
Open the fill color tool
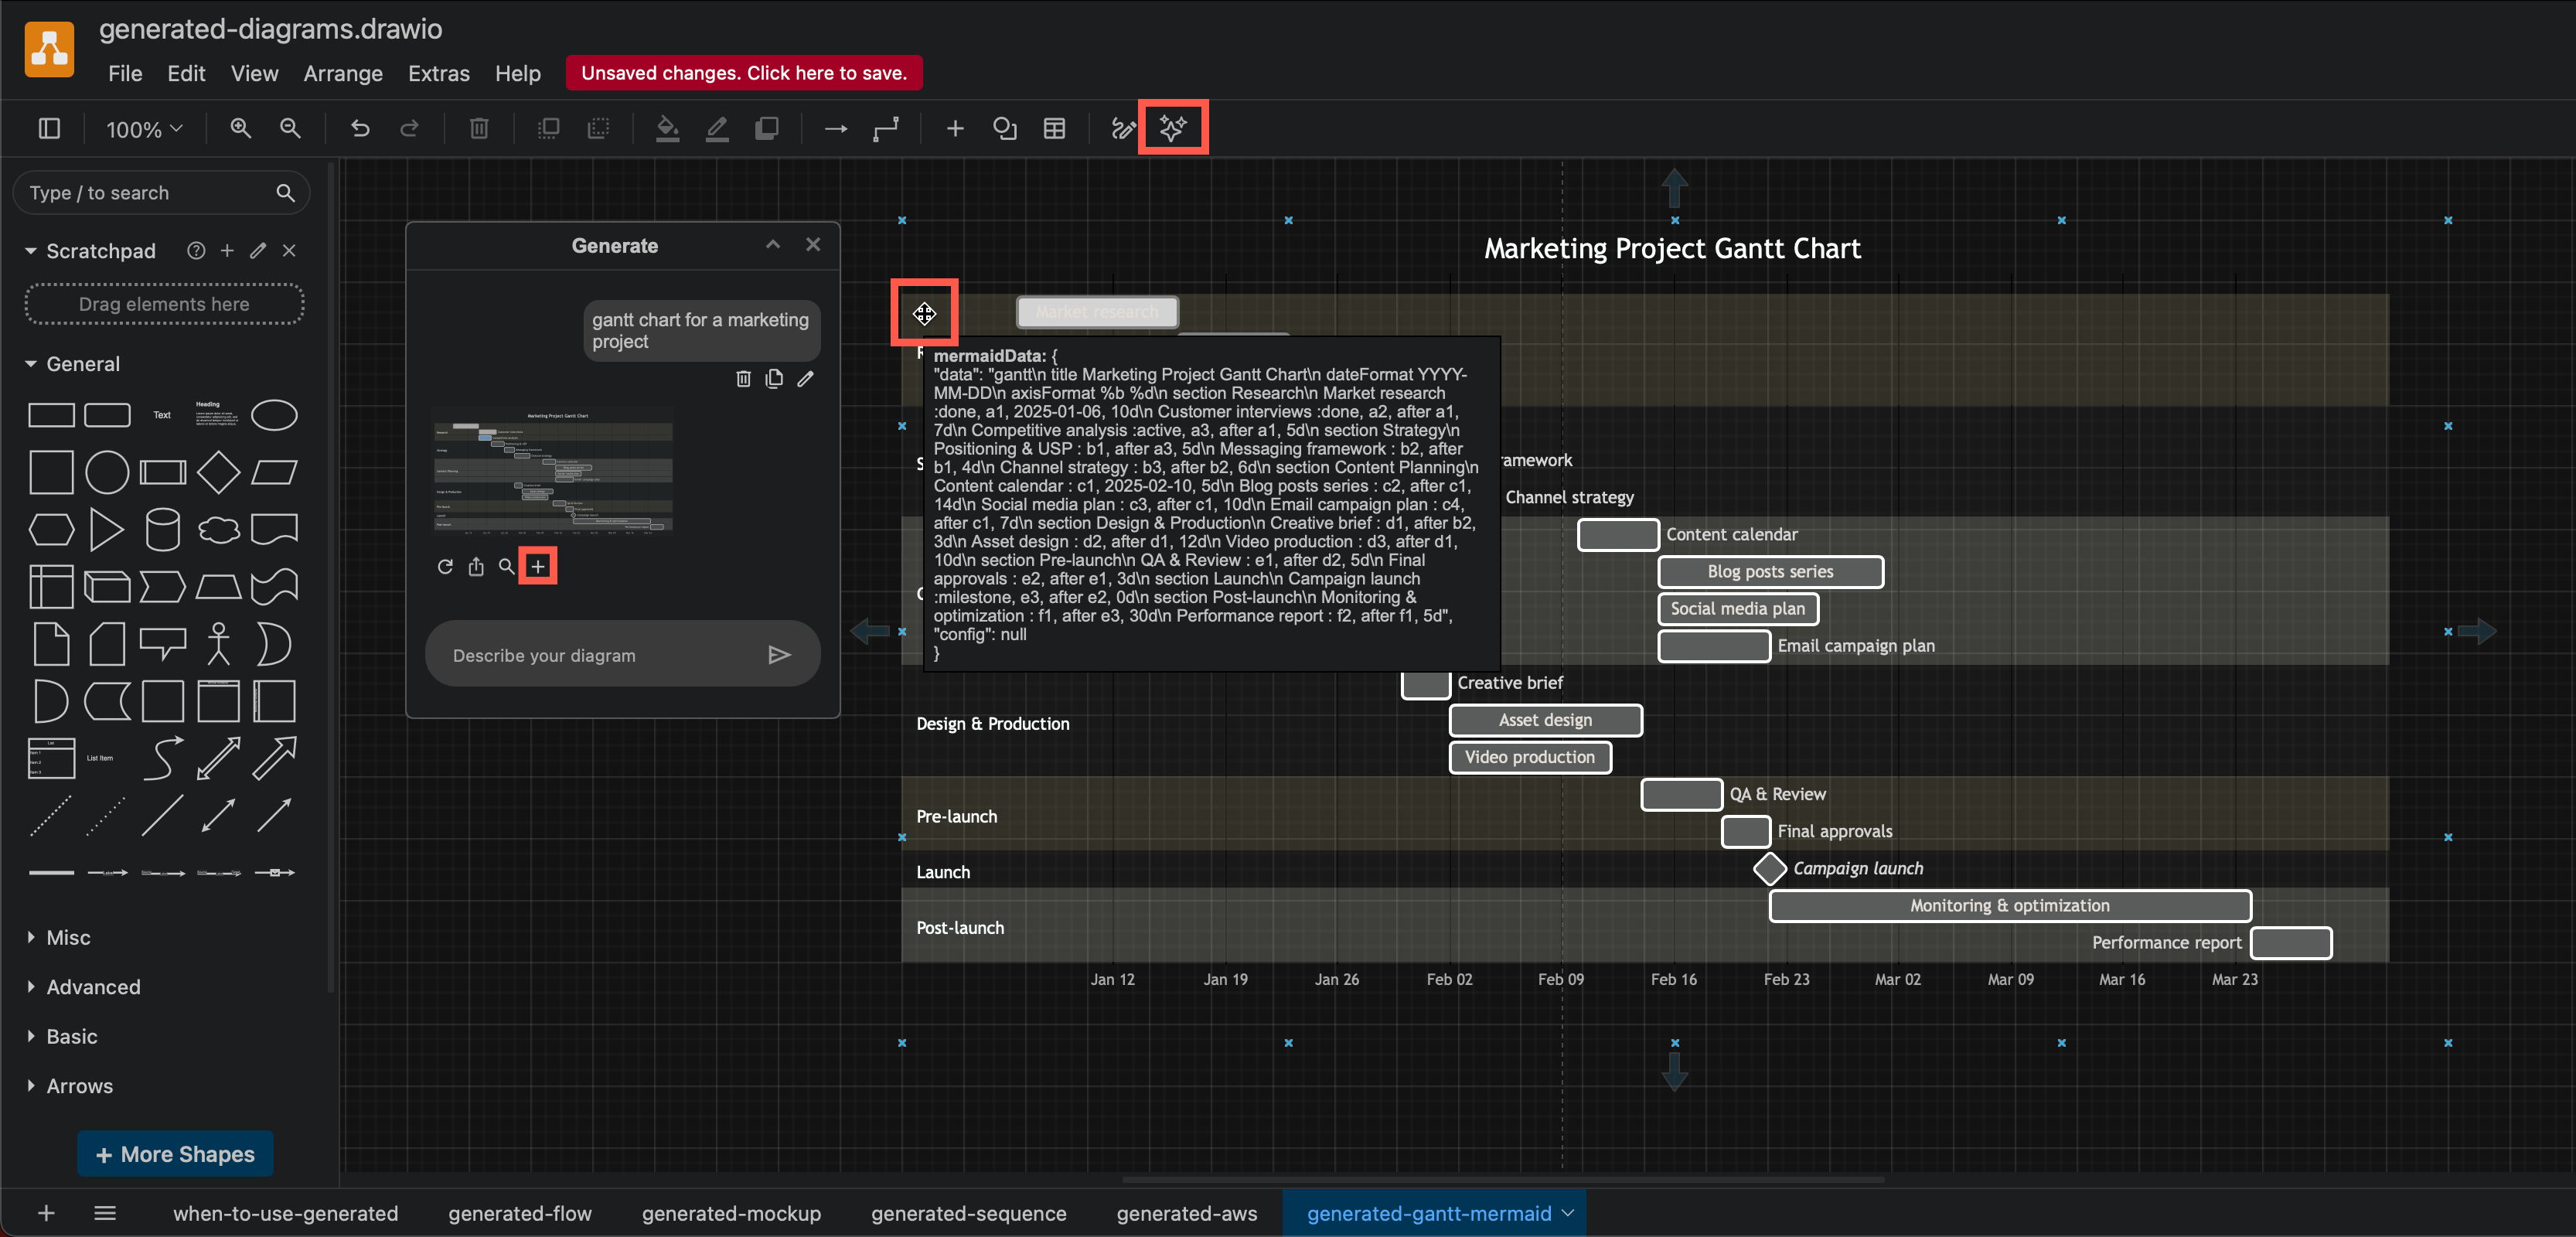(x=668, y=128)
